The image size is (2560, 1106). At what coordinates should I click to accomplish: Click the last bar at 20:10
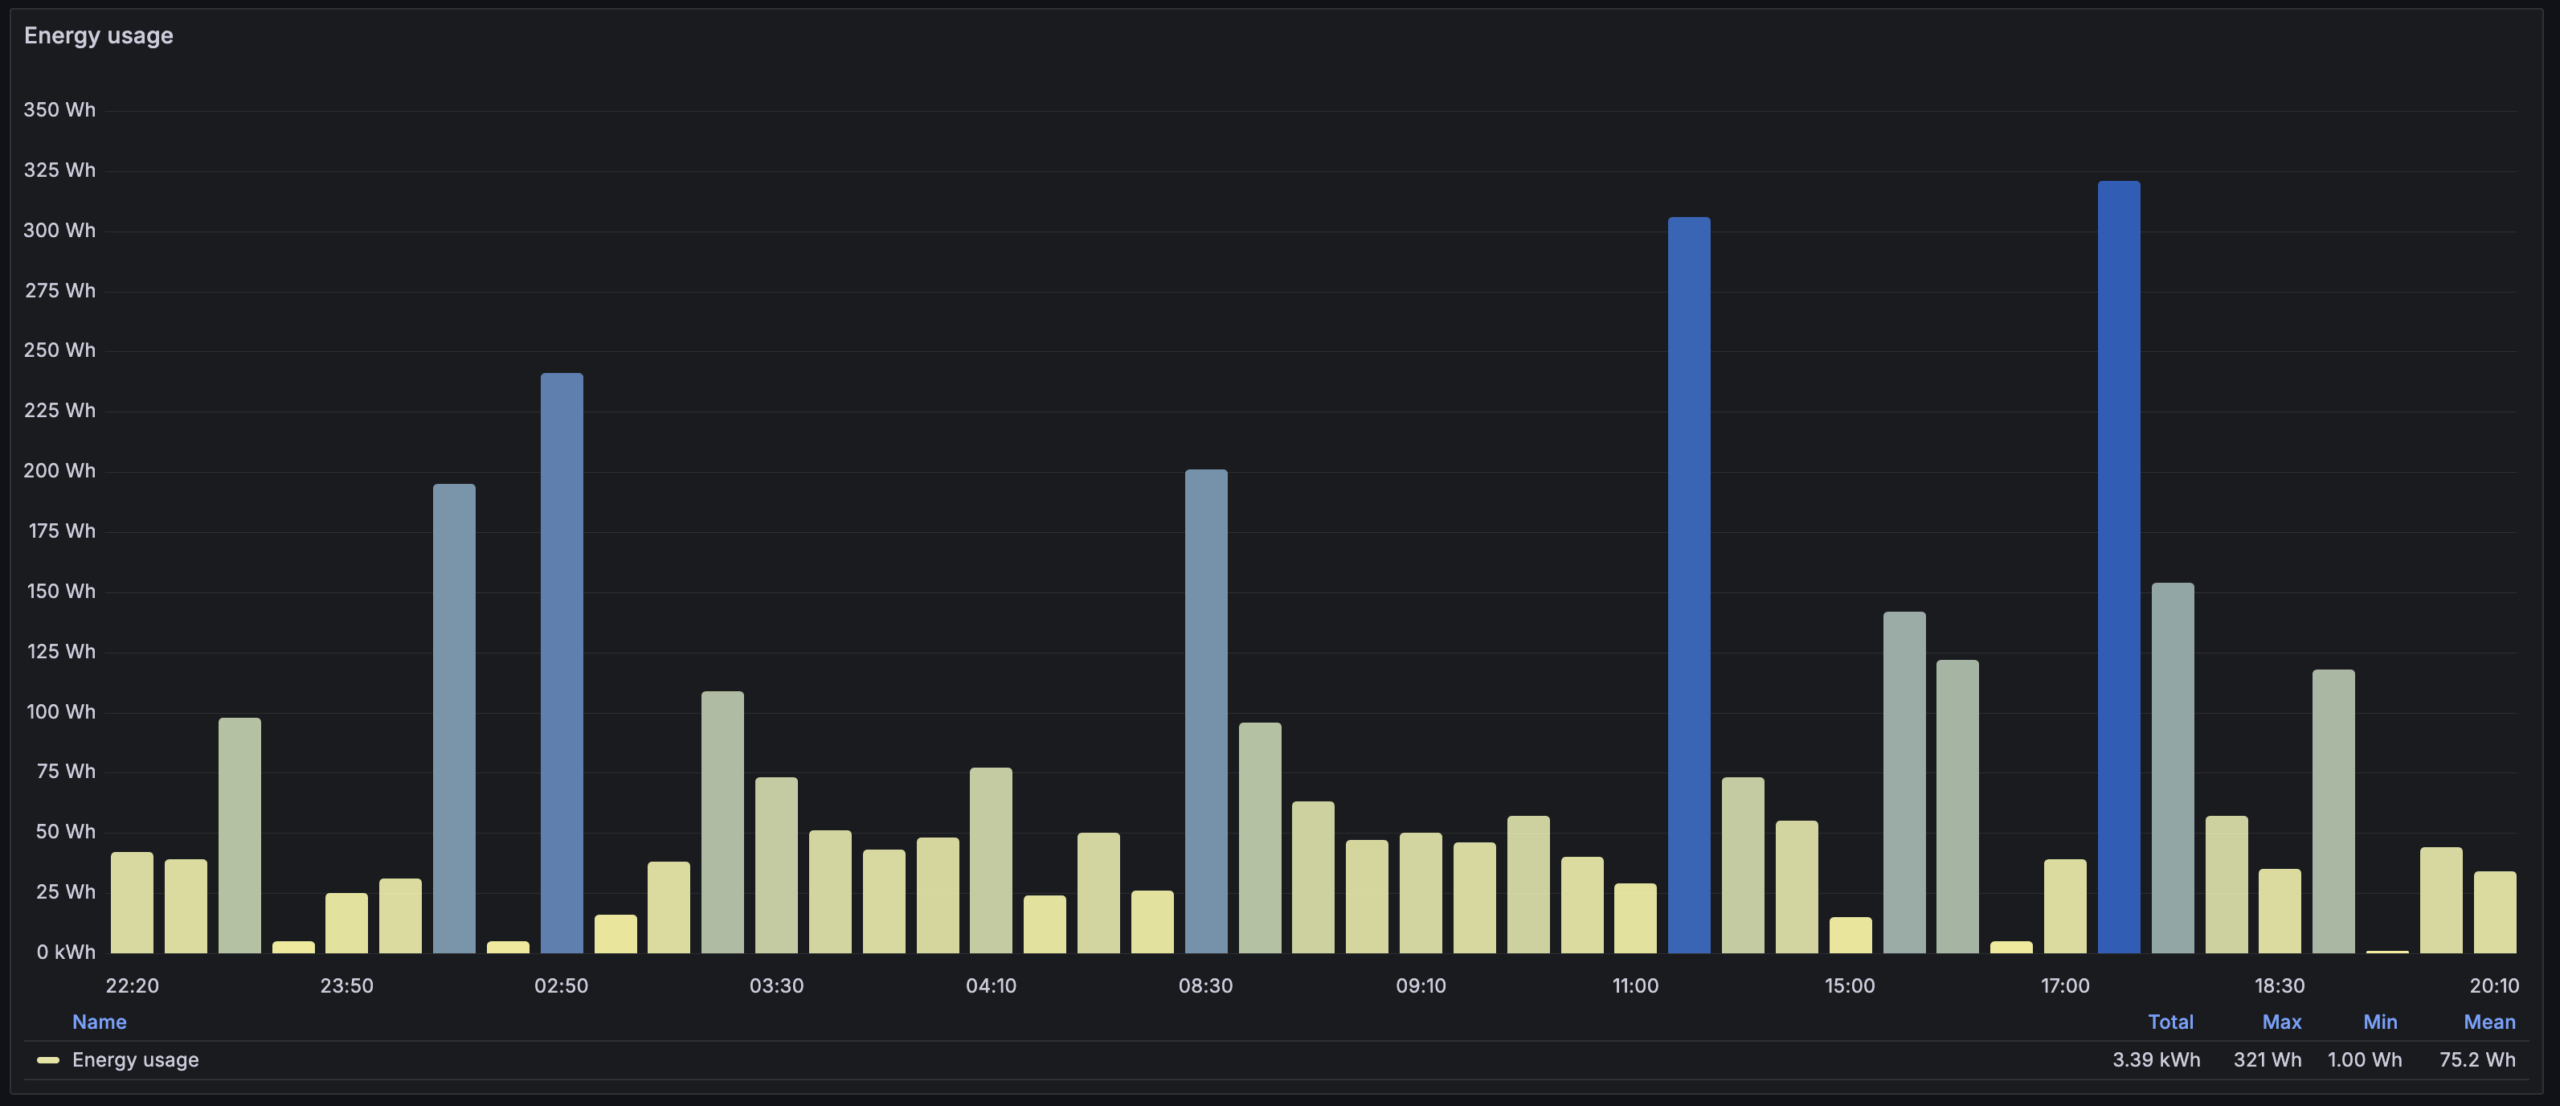click(x=2494, y=912)
